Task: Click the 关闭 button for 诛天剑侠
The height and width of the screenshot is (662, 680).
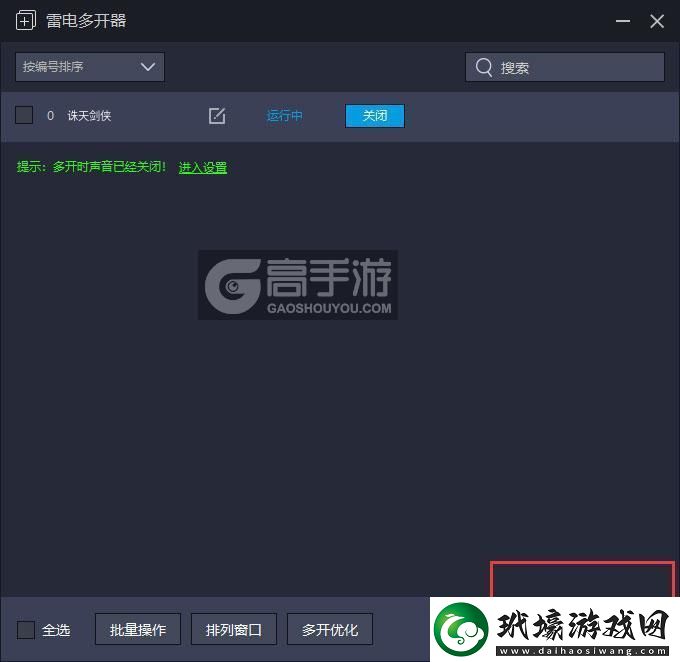Action: [375, 115]
